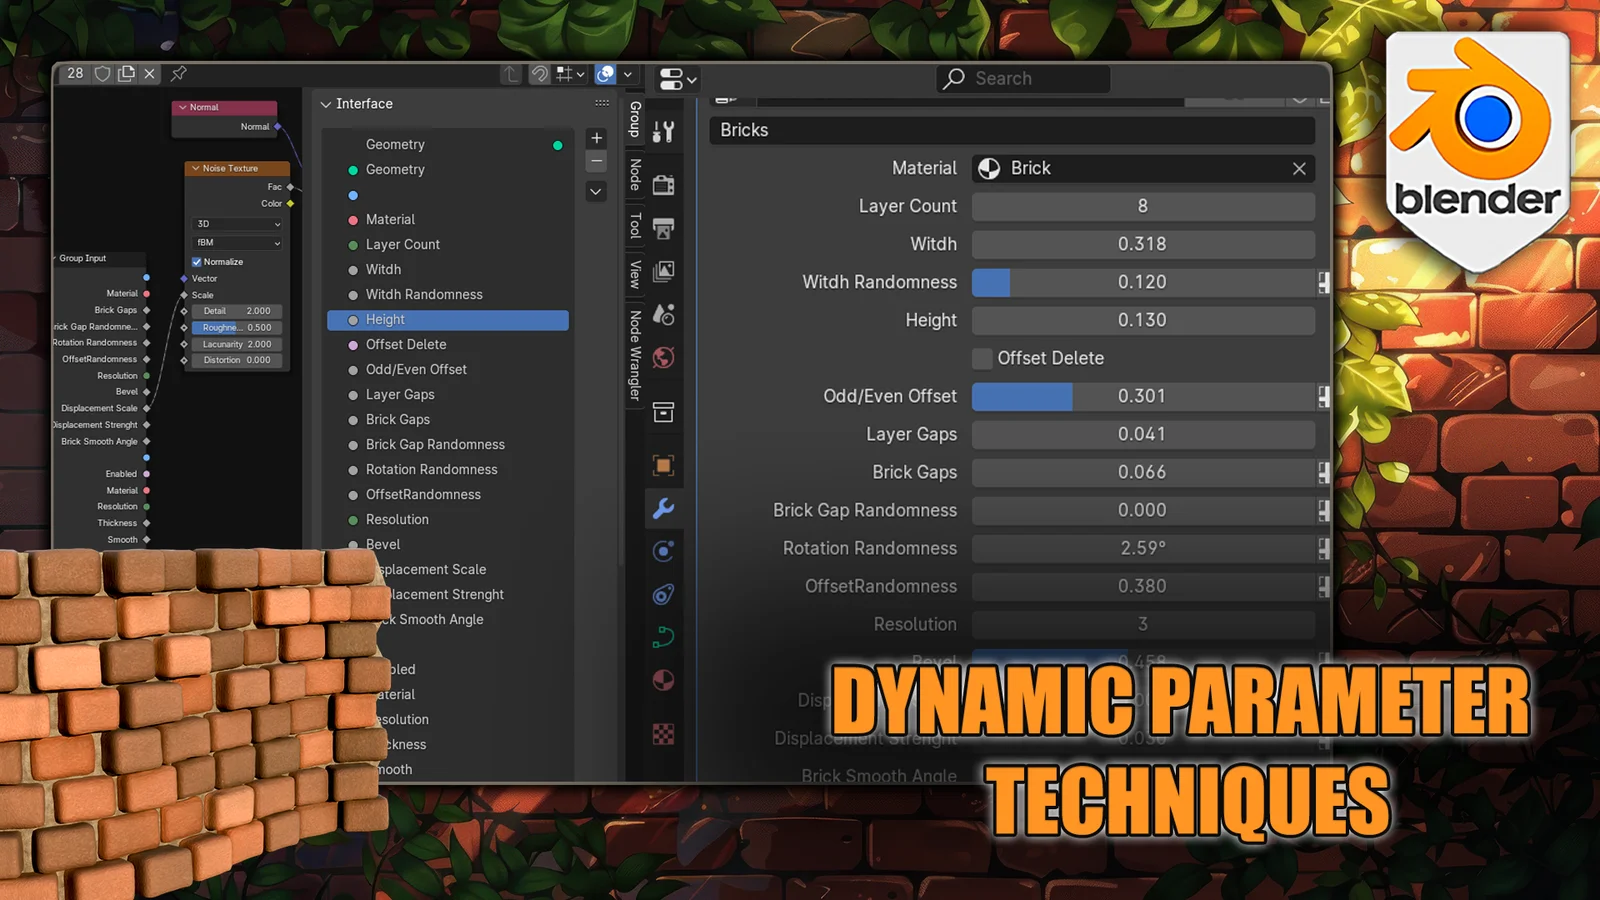Screen dimensions: 1600x900
Task: Open the Render properties camera icon
Action: [x=663, y=185]
